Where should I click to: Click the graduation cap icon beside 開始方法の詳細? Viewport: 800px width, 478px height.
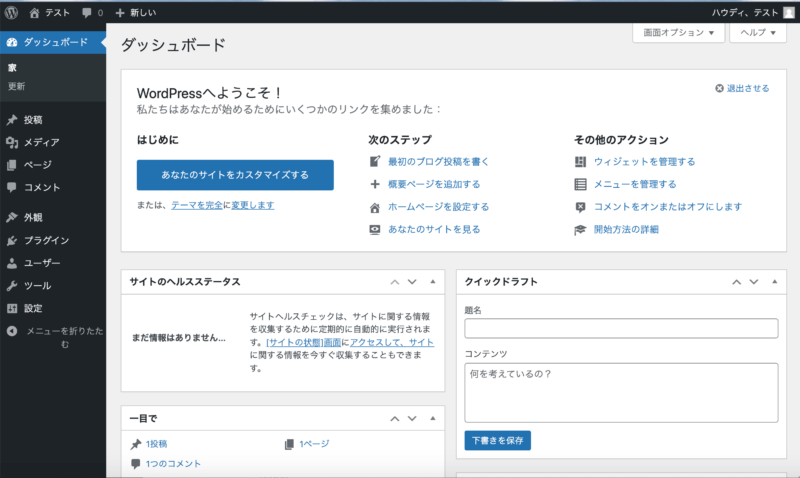coord(581,230)
